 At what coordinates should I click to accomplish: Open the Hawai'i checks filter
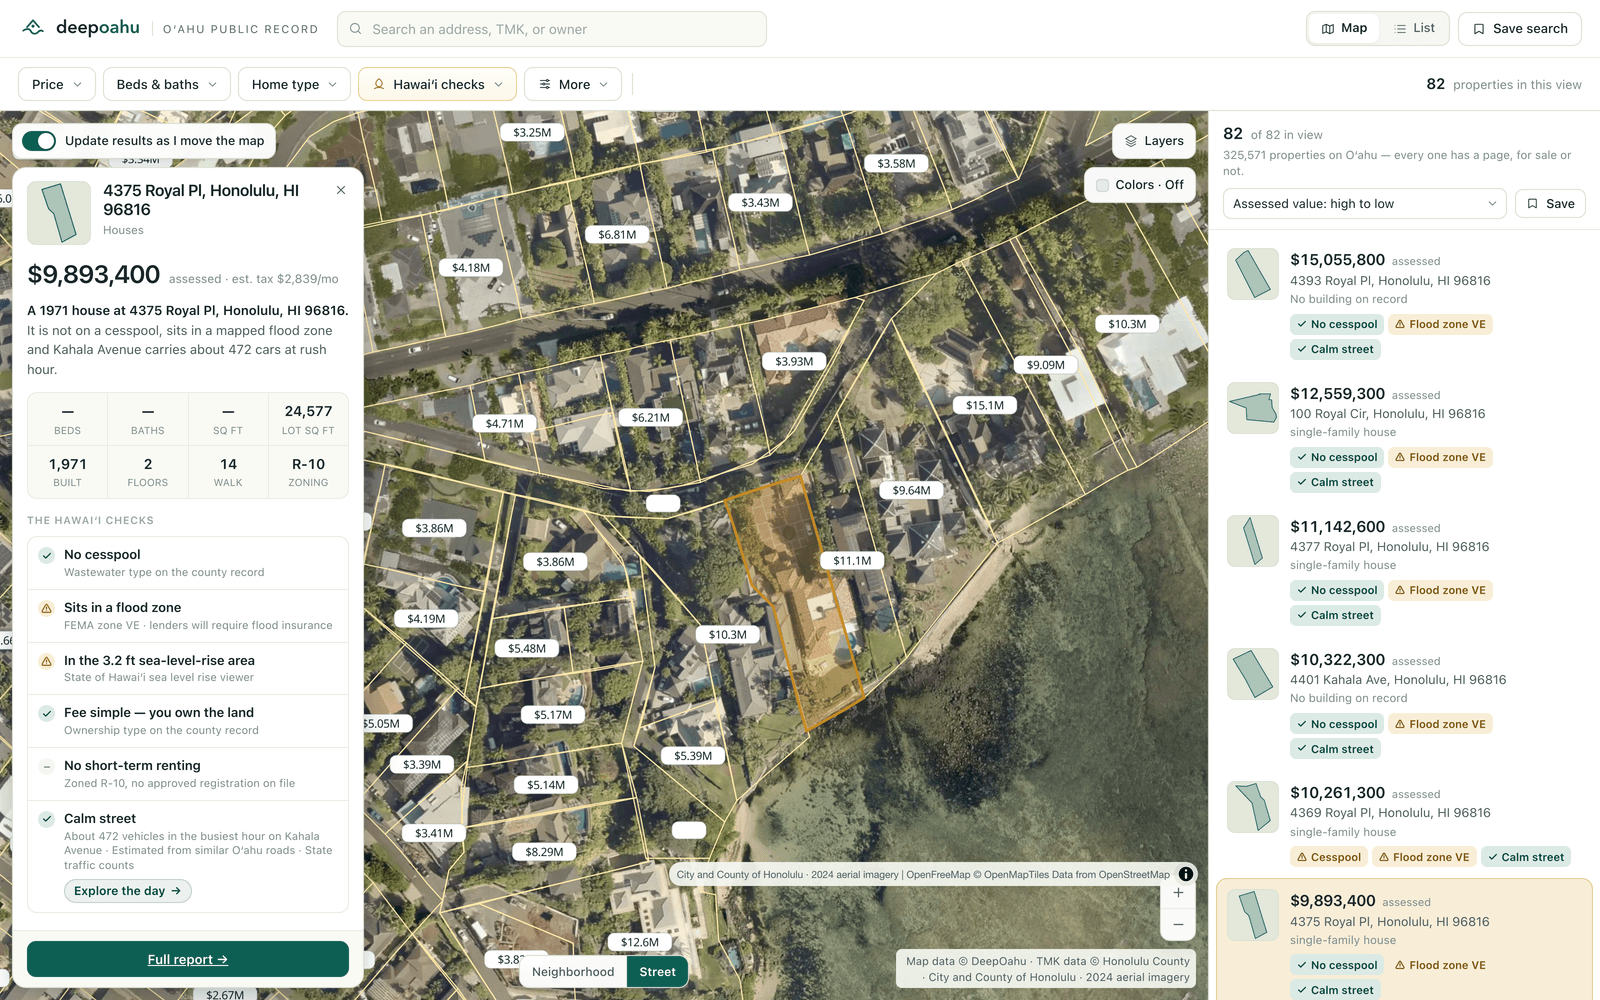(437, 84)
